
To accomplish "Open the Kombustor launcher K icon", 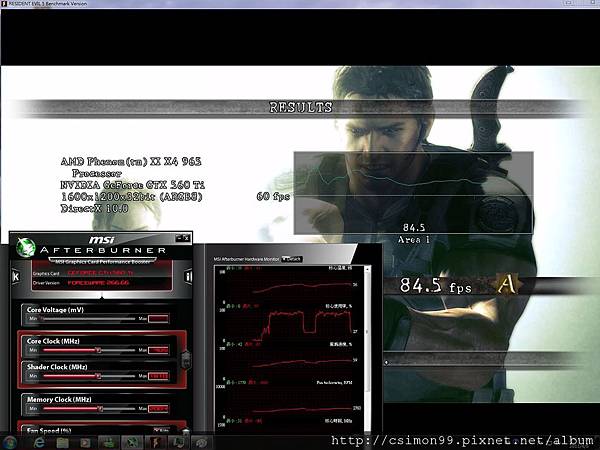I will point(16,276).
